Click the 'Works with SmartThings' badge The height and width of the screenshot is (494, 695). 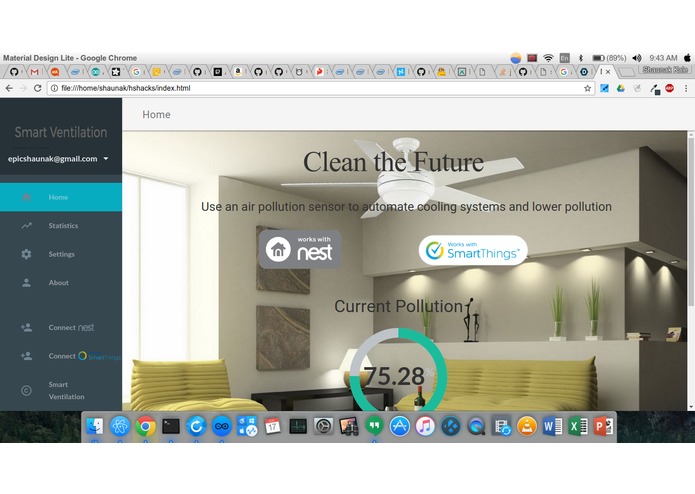pos(473,250)
